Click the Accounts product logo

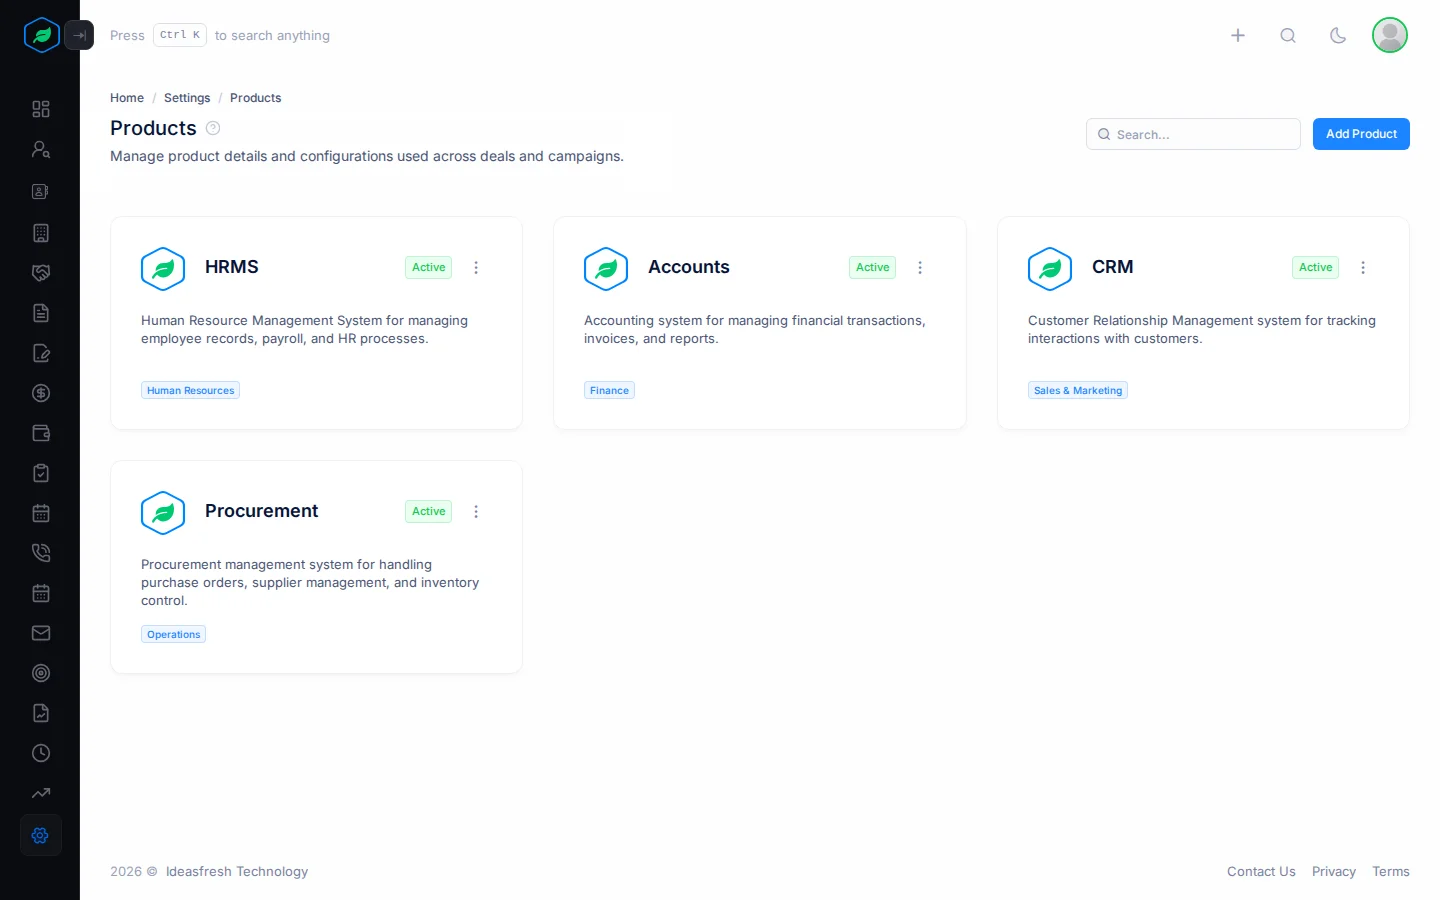tap(606, 269)
